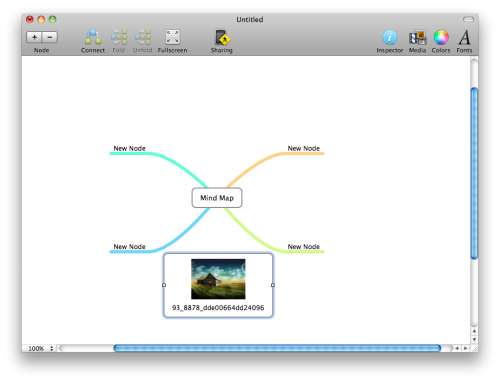The image size is (500, 382).
Task: Open the Media browser
Action: pyautogui.click(x=417, y=37)
